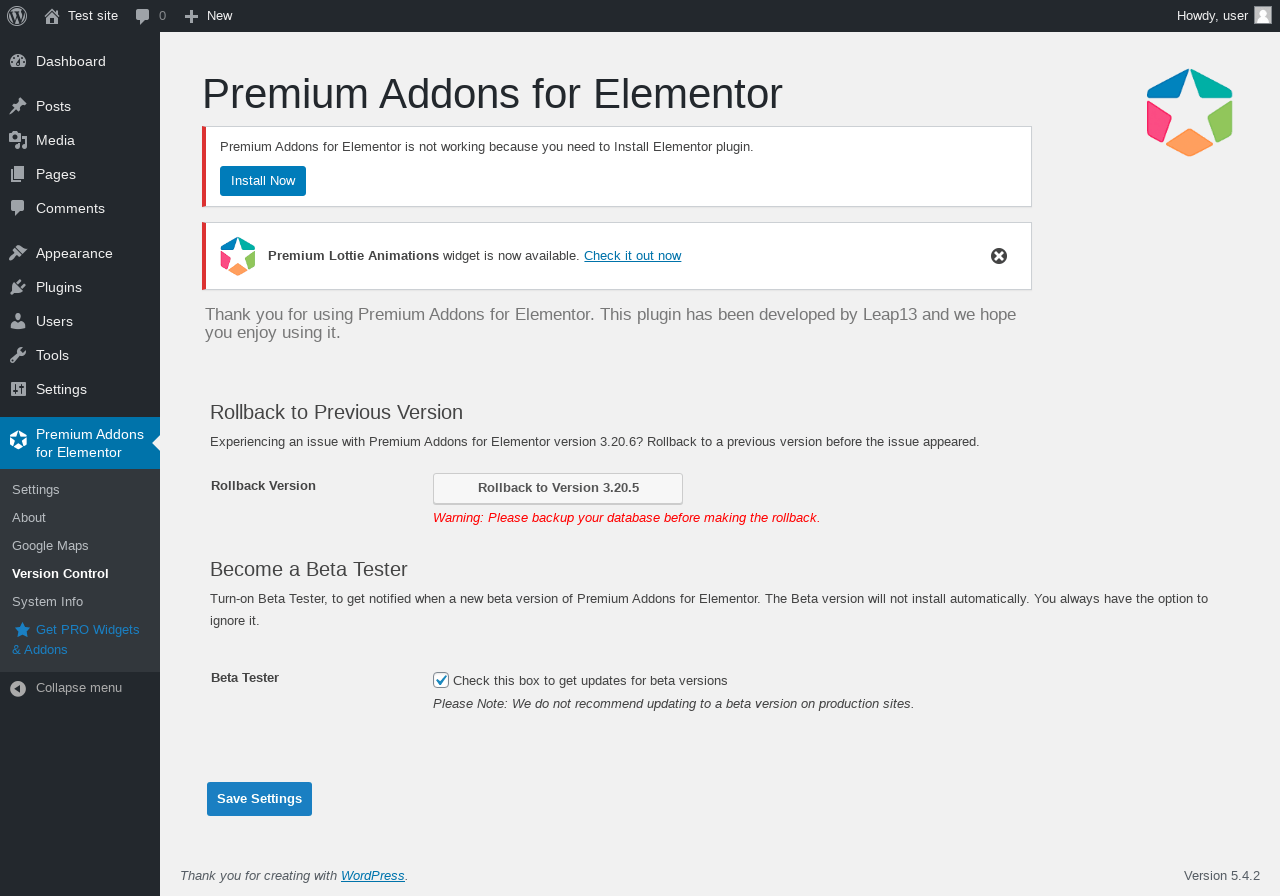Image resolution: width=1280 pixels, height=896 pixels.
Task: Open the comments bubble in admin bar
Action: click(x=143, y=16)
